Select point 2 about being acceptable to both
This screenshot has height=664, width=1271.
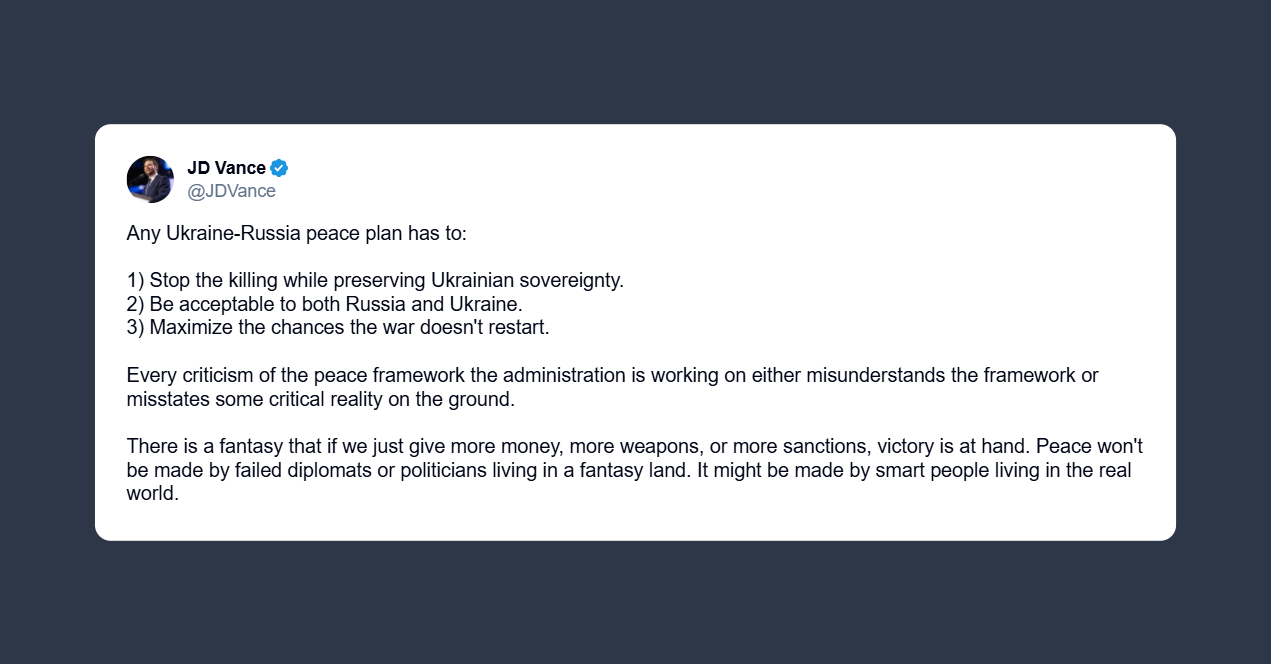click(325, 303)
